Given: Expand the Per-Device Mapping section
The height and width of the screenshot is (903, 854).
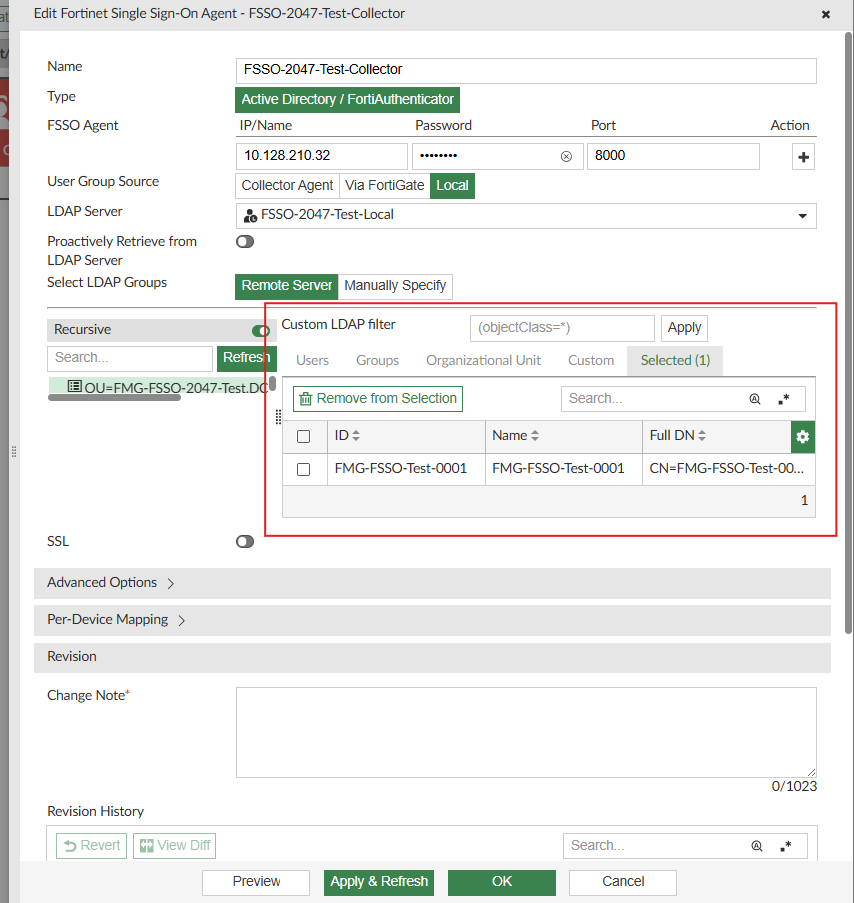Looking at the screenshot, I should tap(432, 620).
